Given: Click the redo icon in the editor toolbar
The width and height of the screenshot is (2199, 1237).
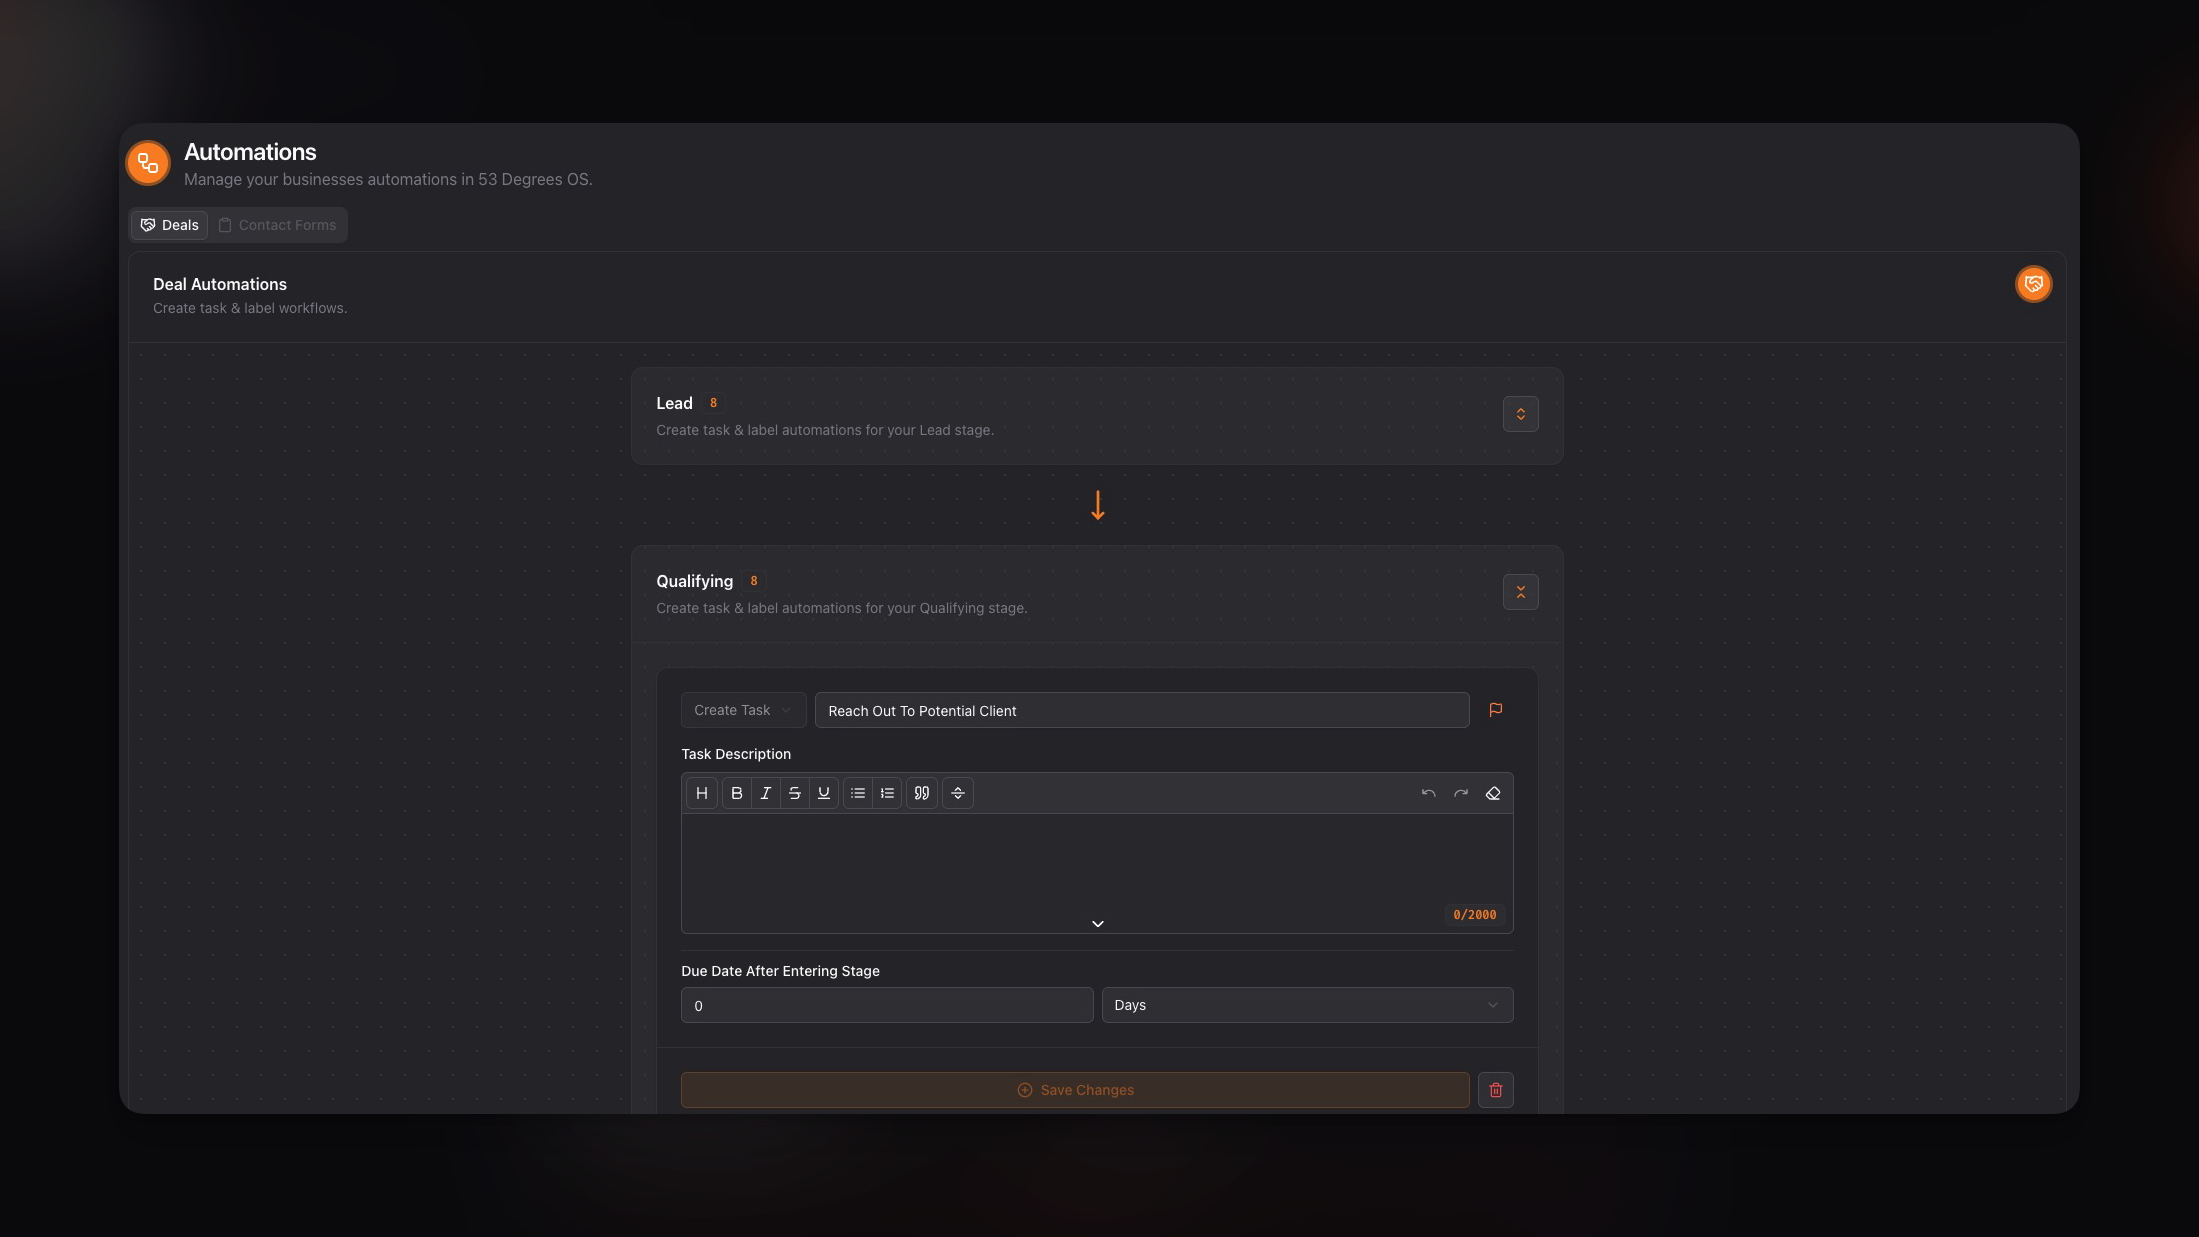Looking at the screenshot, I should [1460, 792].
